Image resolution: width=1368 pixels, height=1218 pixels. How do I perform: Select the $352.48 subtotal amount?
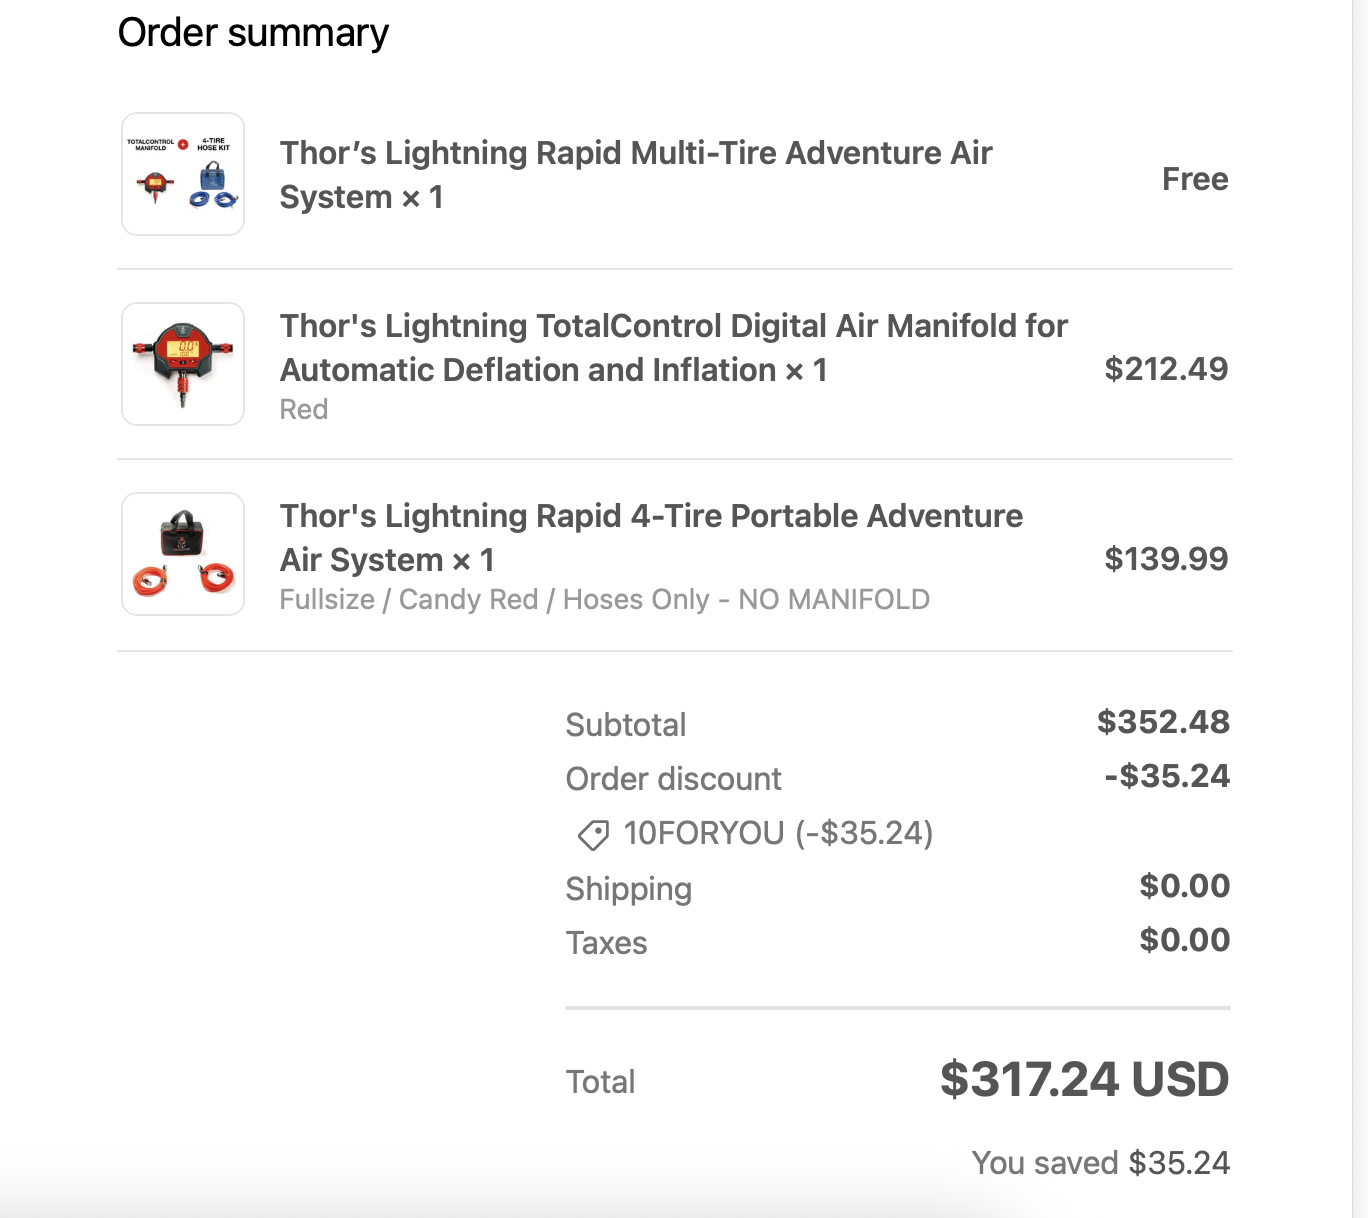[x=1163, y=722]
